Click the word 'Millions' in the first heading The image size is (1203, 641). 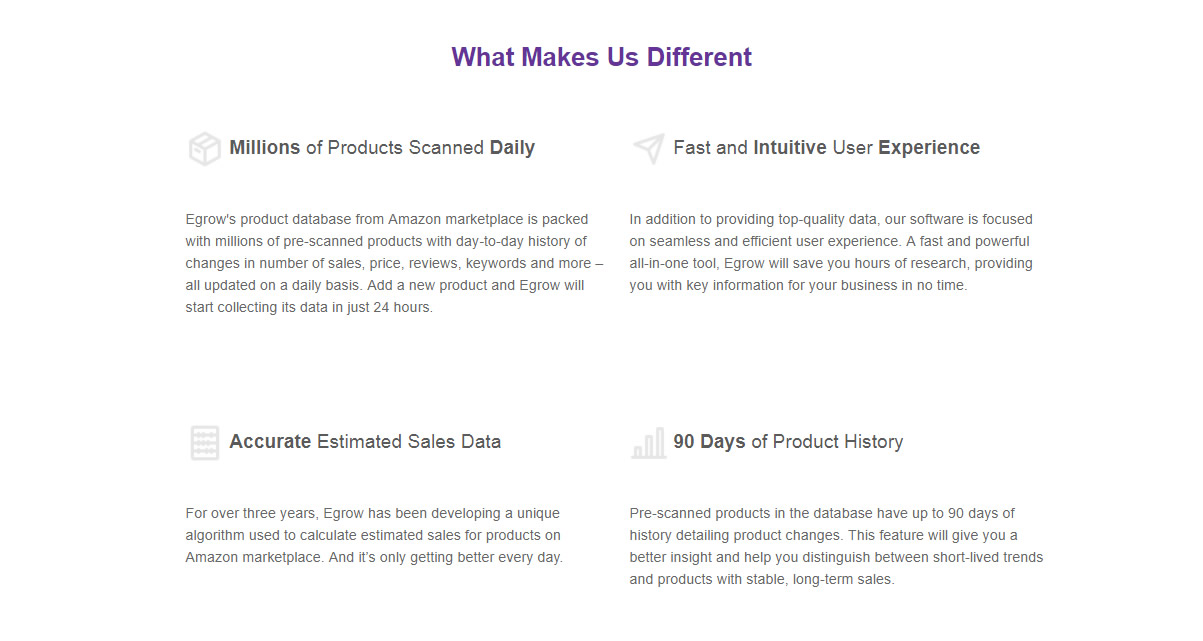265,148
